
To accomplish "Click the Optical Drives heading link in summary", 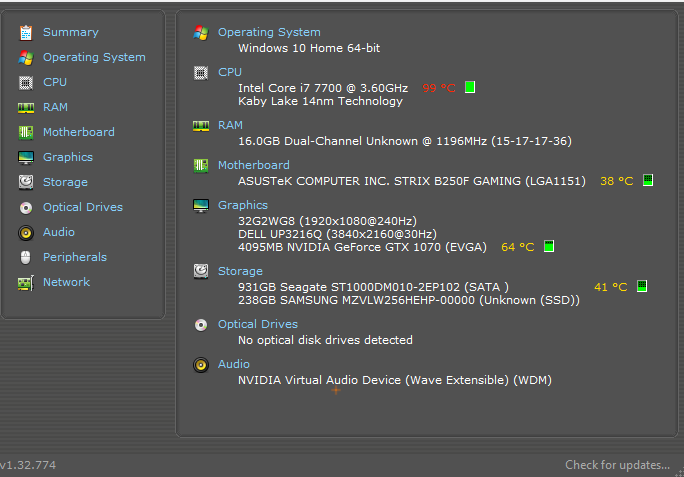I will (258, 324).
